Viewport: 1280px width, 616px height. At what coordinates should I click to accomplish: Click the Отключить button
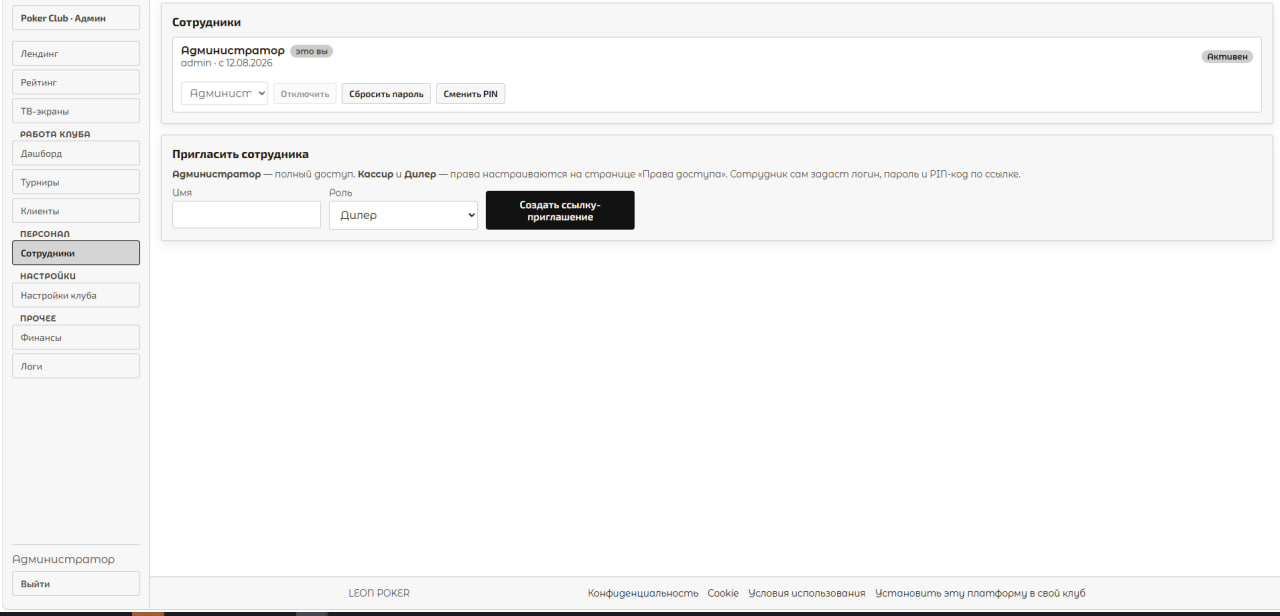(x=305, y=94)
